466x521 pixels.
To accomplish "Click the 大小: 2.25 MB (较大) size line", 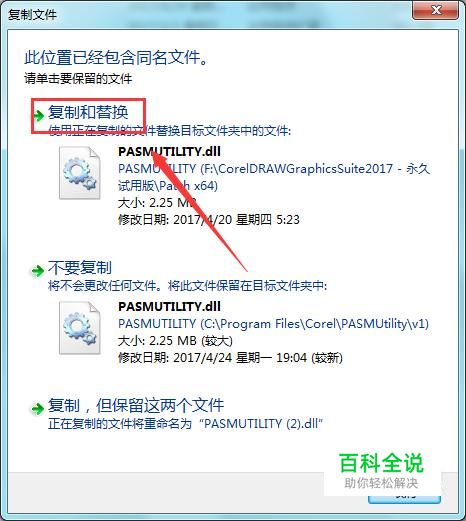I will (x=175, y=341).
